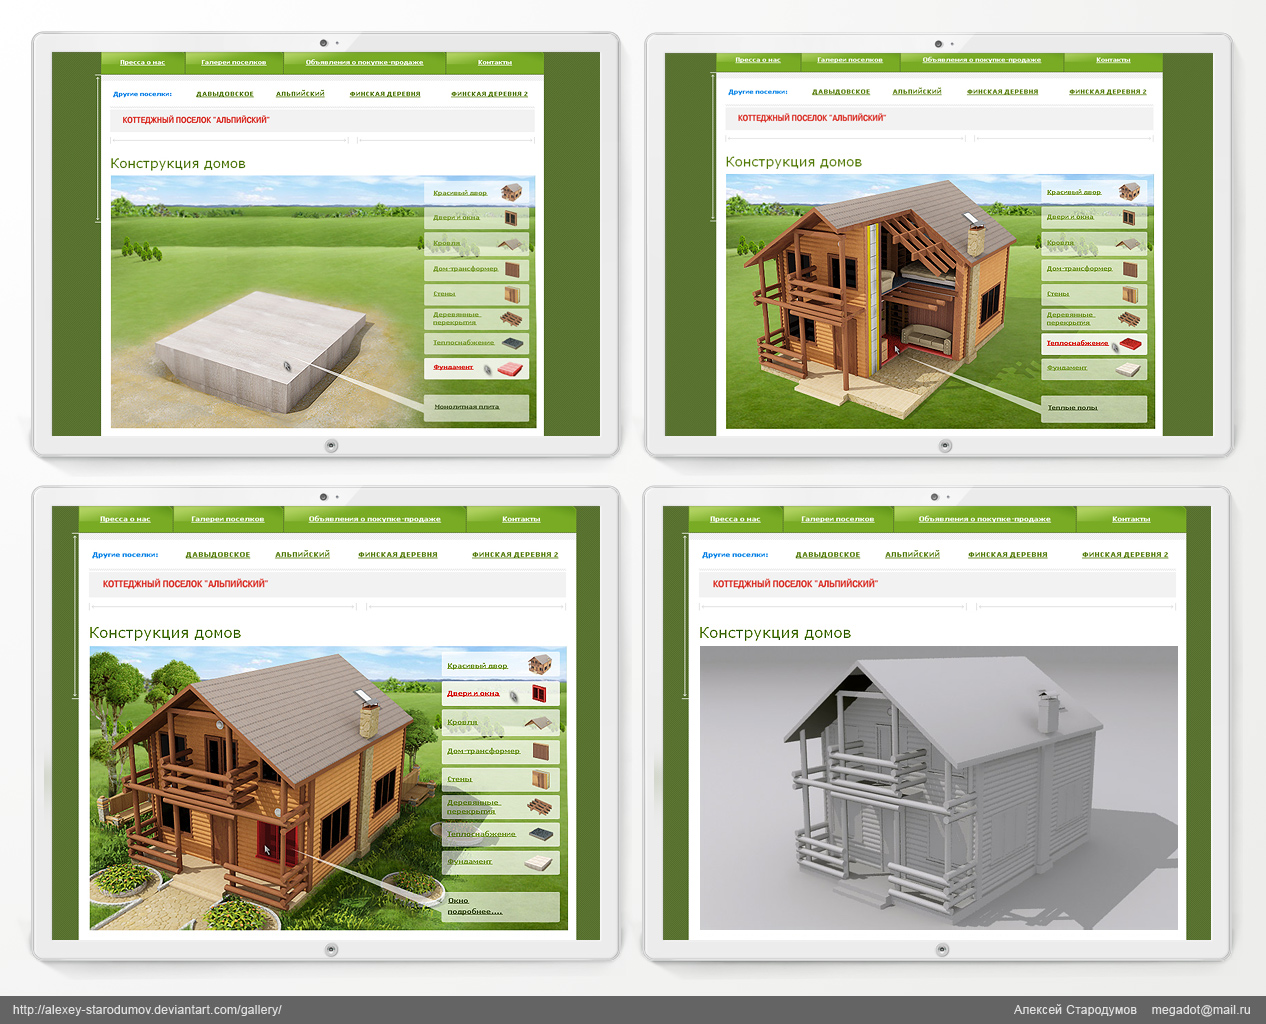Click the wall panel icon beside Дом-трансформер on foundation slab screen
Viewport: 1266px width, 1024px height.
pyautogui.click(x=513, y=269)
